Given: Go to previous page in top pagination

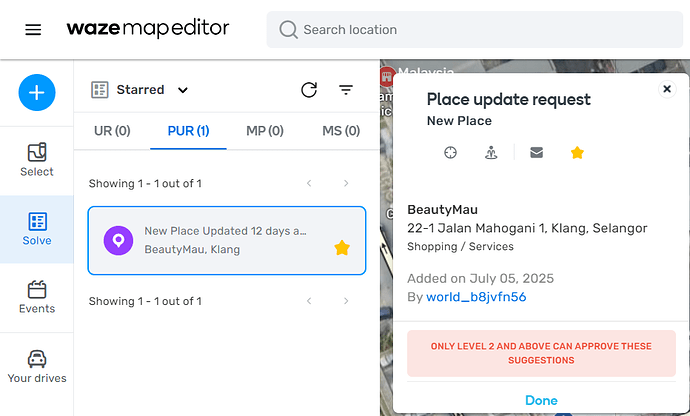Looking at the screenshot, I should click(x=309, y=183).
